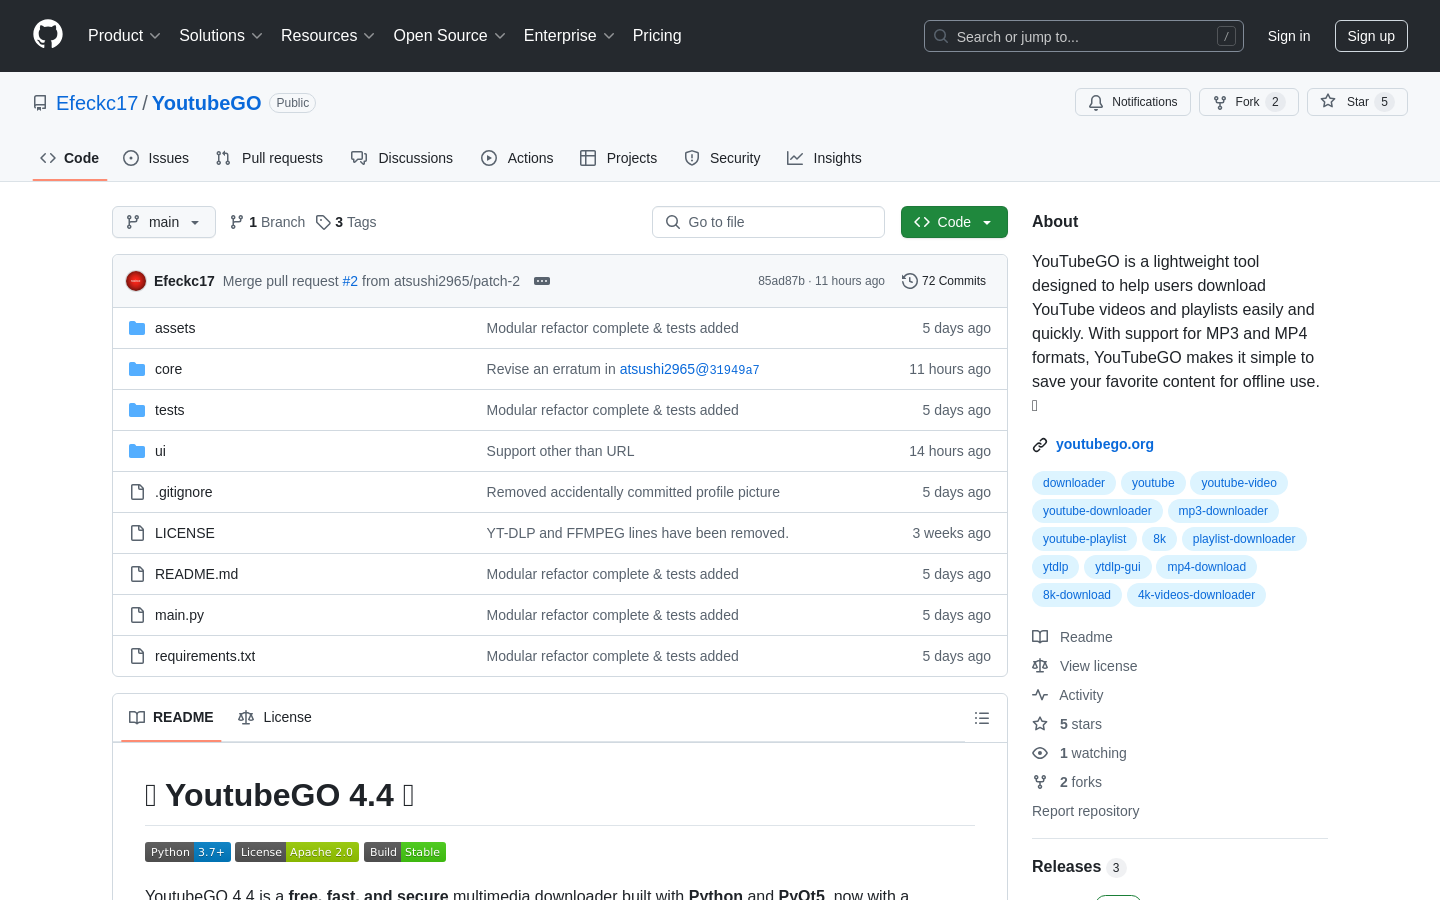Click the scales icon next to View license
Viewport: 1440px width, 900px height.
[x=1040, y=666]
